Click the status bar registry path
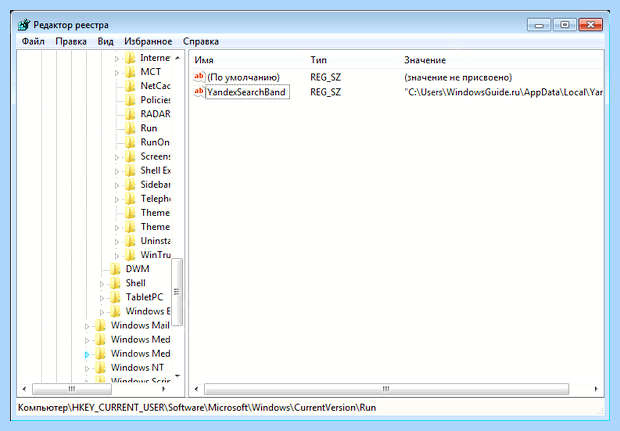This screenshot has height=431, width=620. (x=197, y=408)
